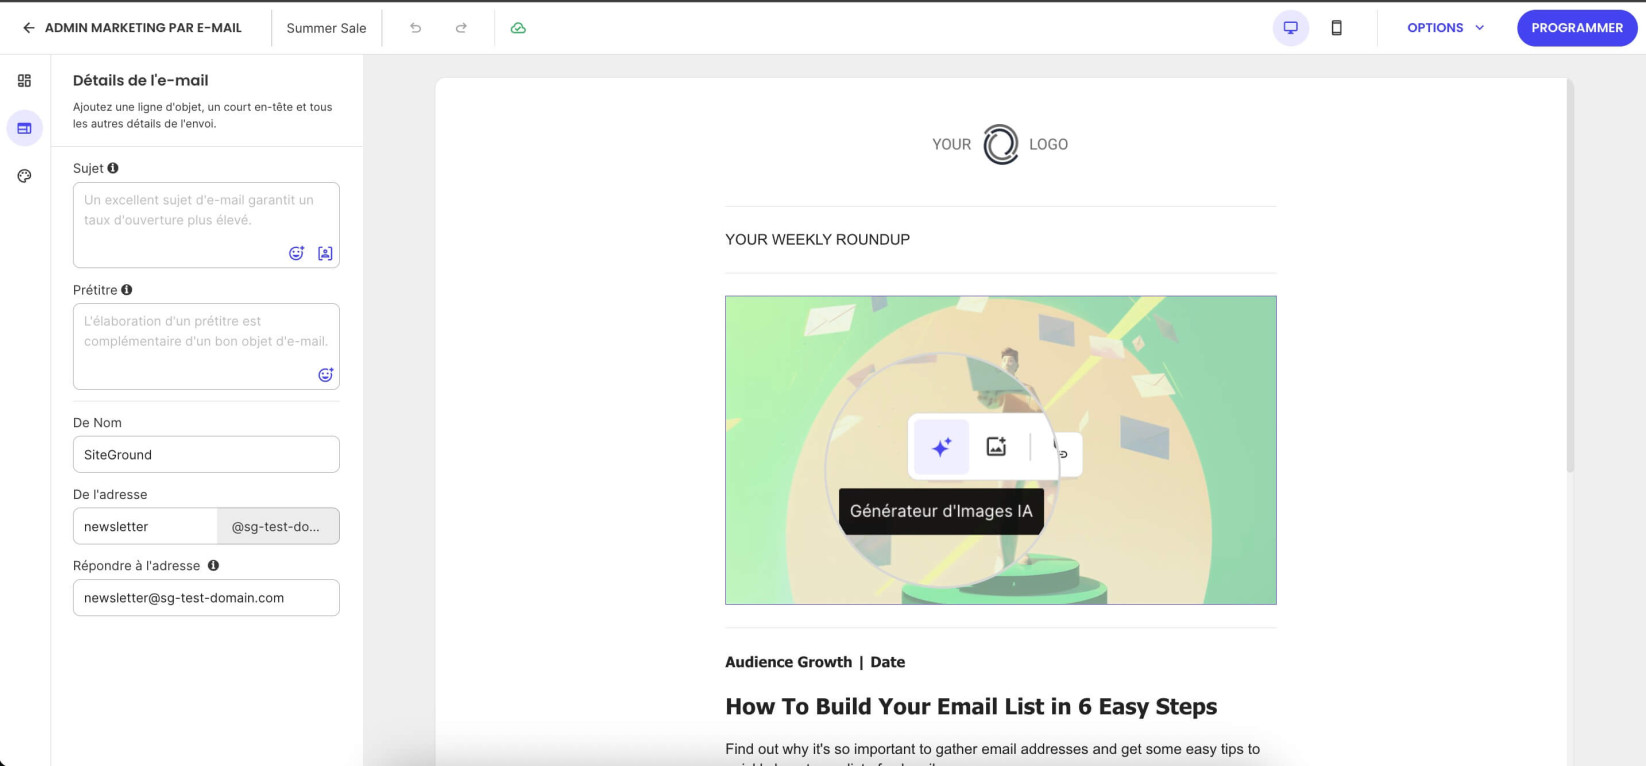Open the email details sidebar icon
This screenshot has width=1646, height=766.
[x=24, y=128]
